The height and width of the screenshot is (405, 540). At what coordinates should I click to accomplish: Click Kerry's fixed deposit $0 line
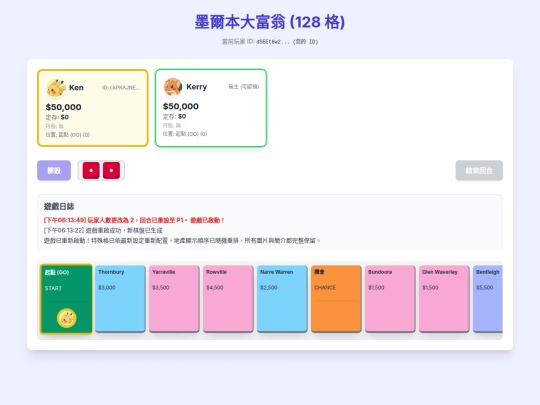click(174, 116)
